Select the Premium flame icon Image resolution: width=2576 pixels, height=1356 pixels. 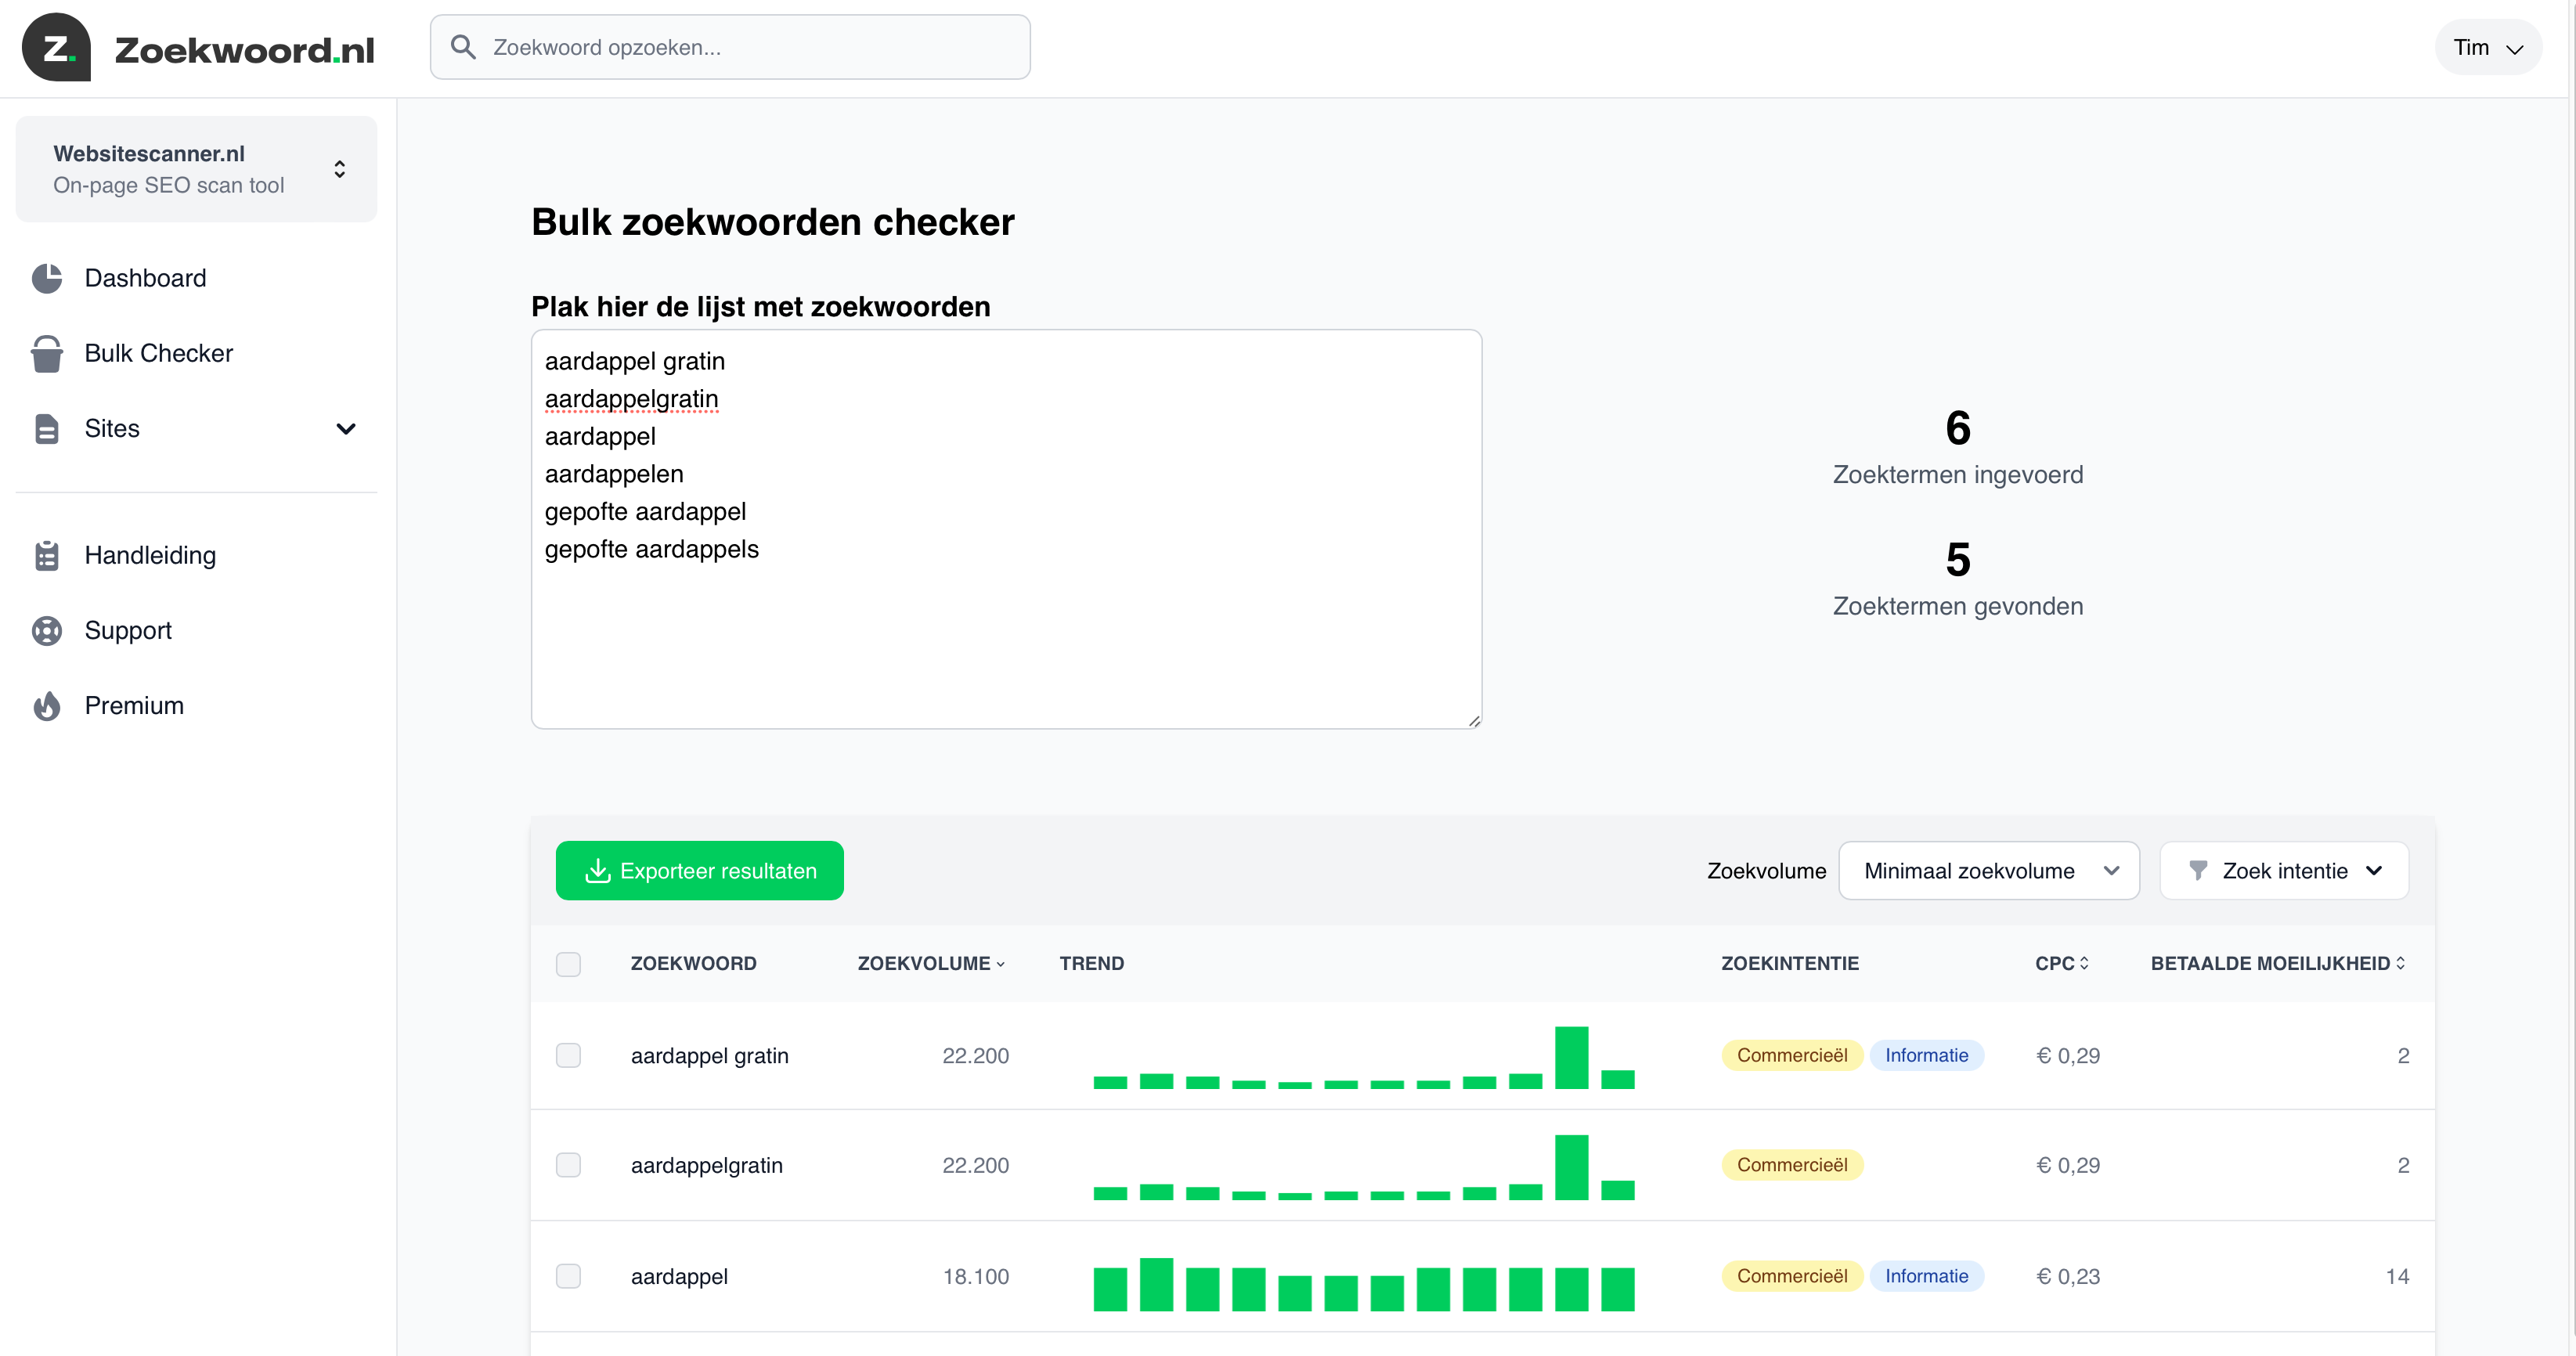(x=47, y=705)
